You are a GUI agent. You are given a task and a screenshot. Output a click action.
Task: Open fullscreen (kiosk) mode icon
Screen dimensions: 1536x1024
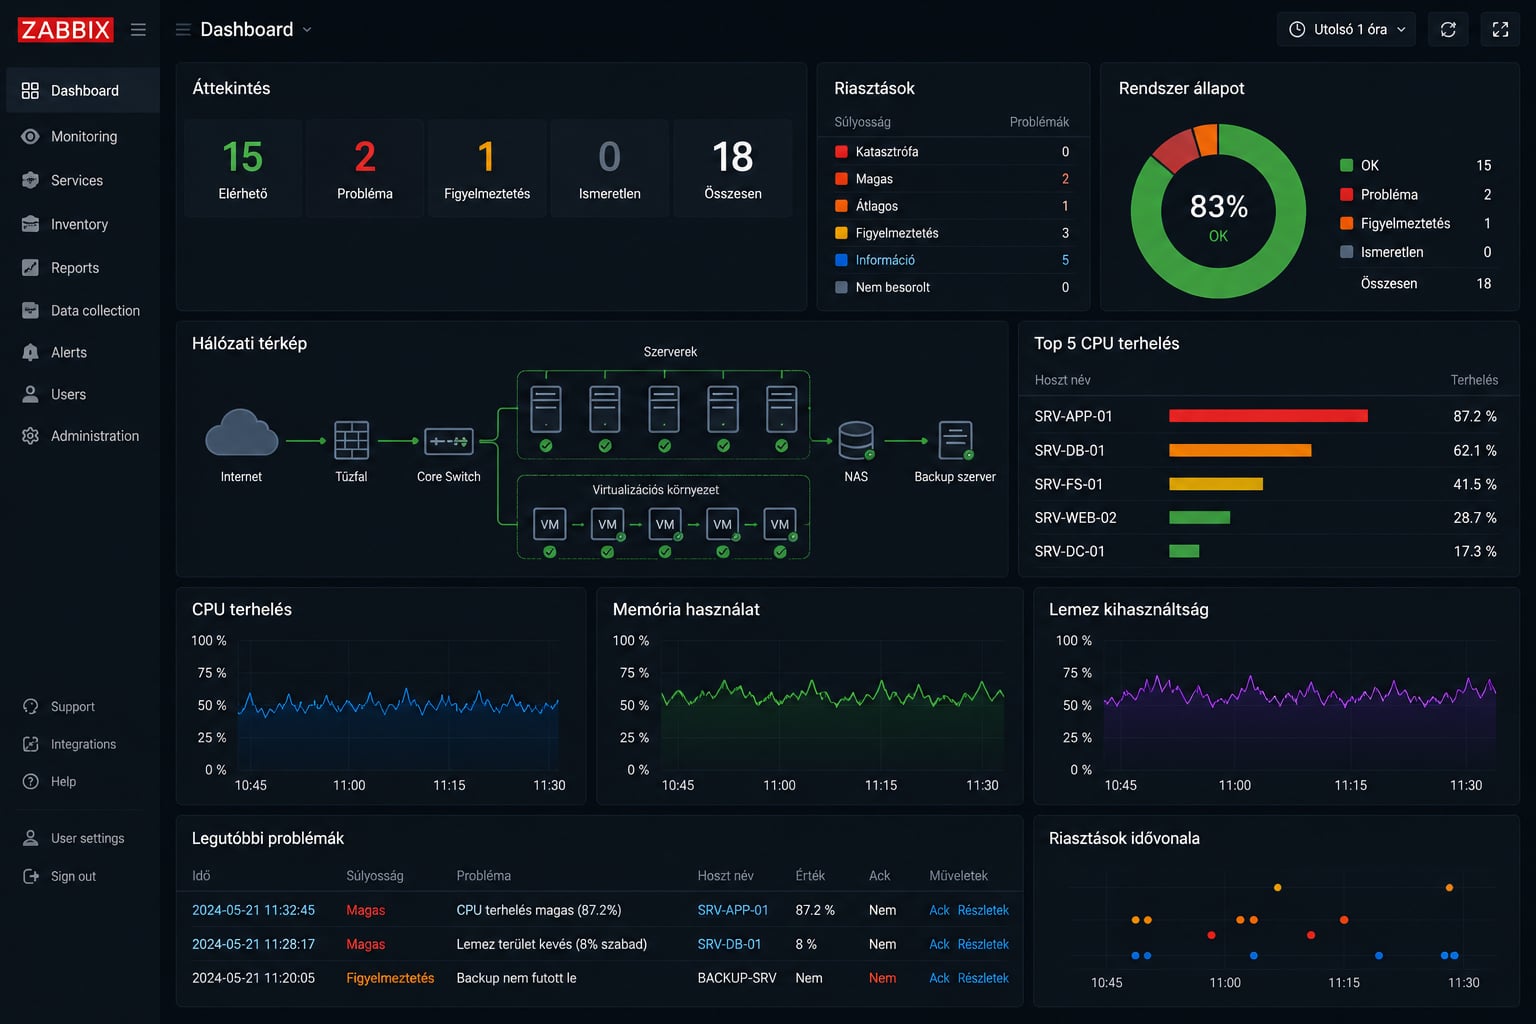1500,29
